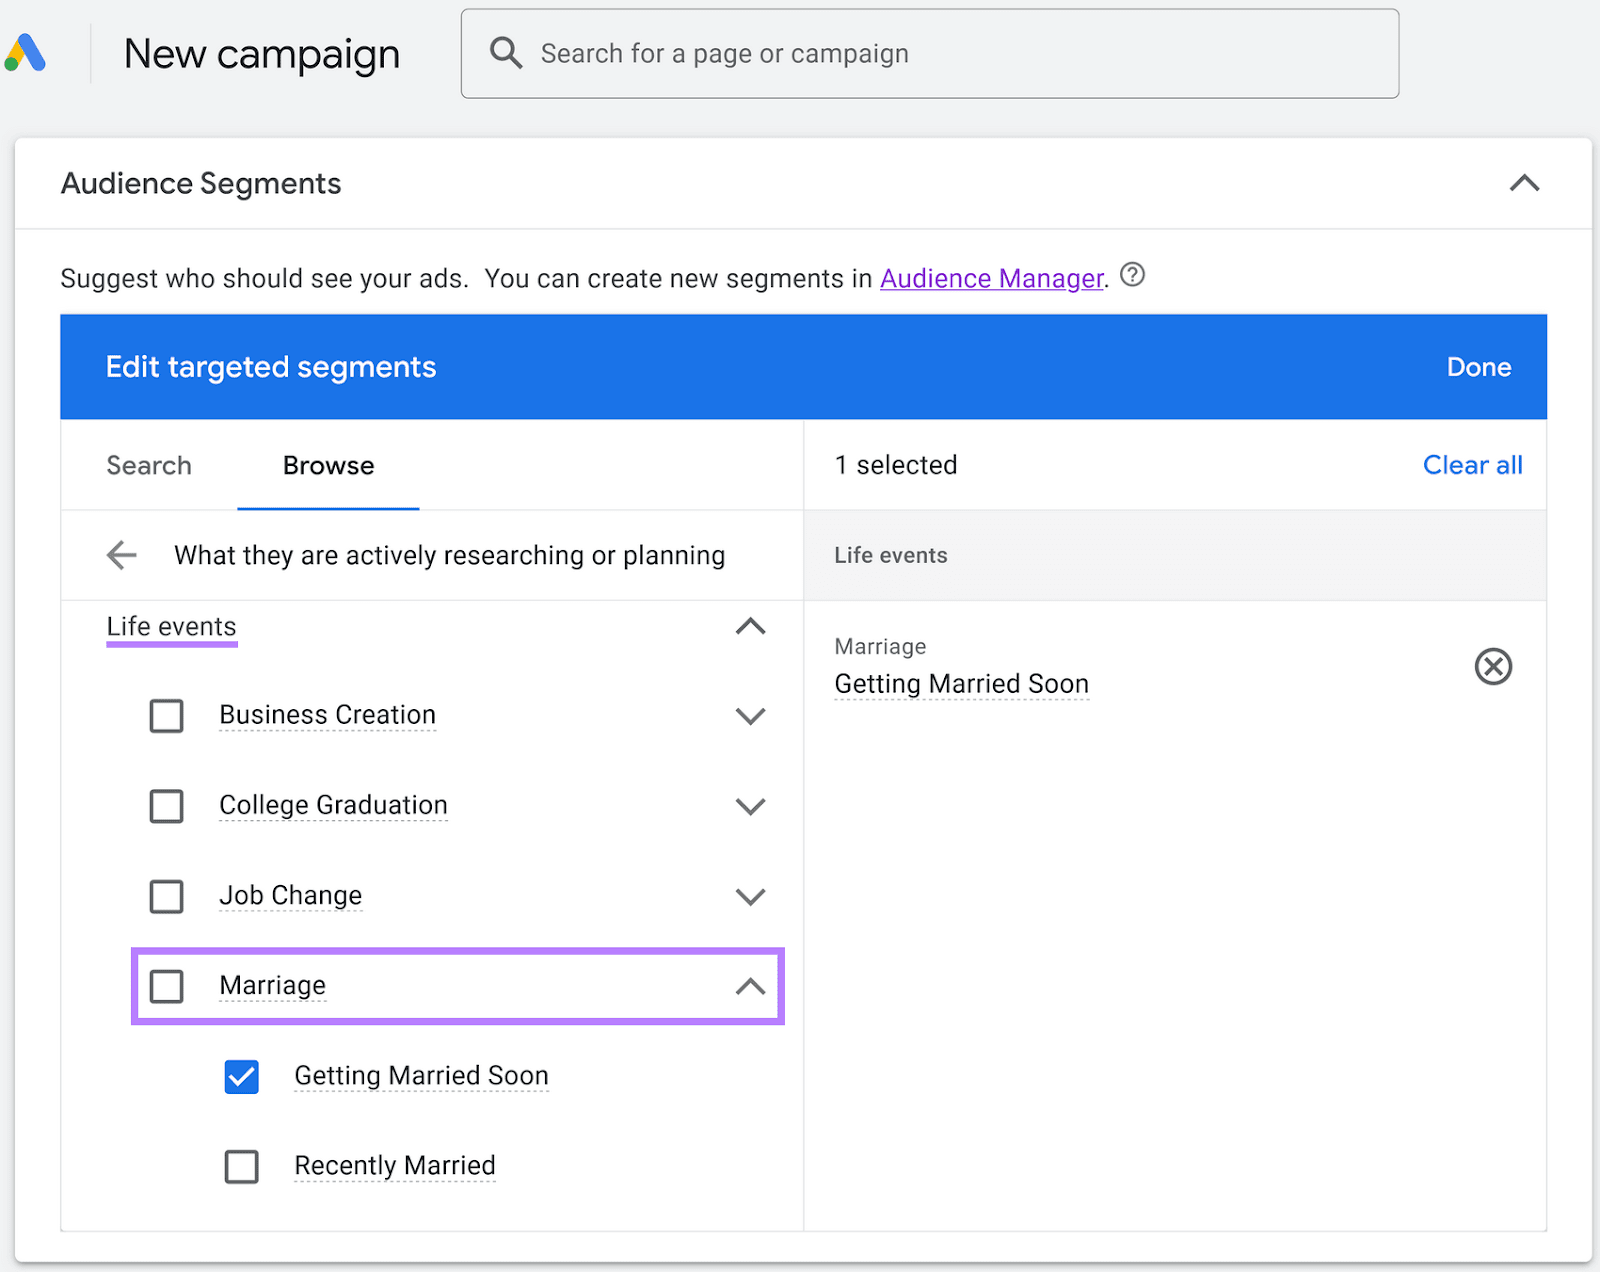The width and height of the screenshot is (1600, 1272).
Task: Click the Google Ads logo
Action: tap(24, 53)
